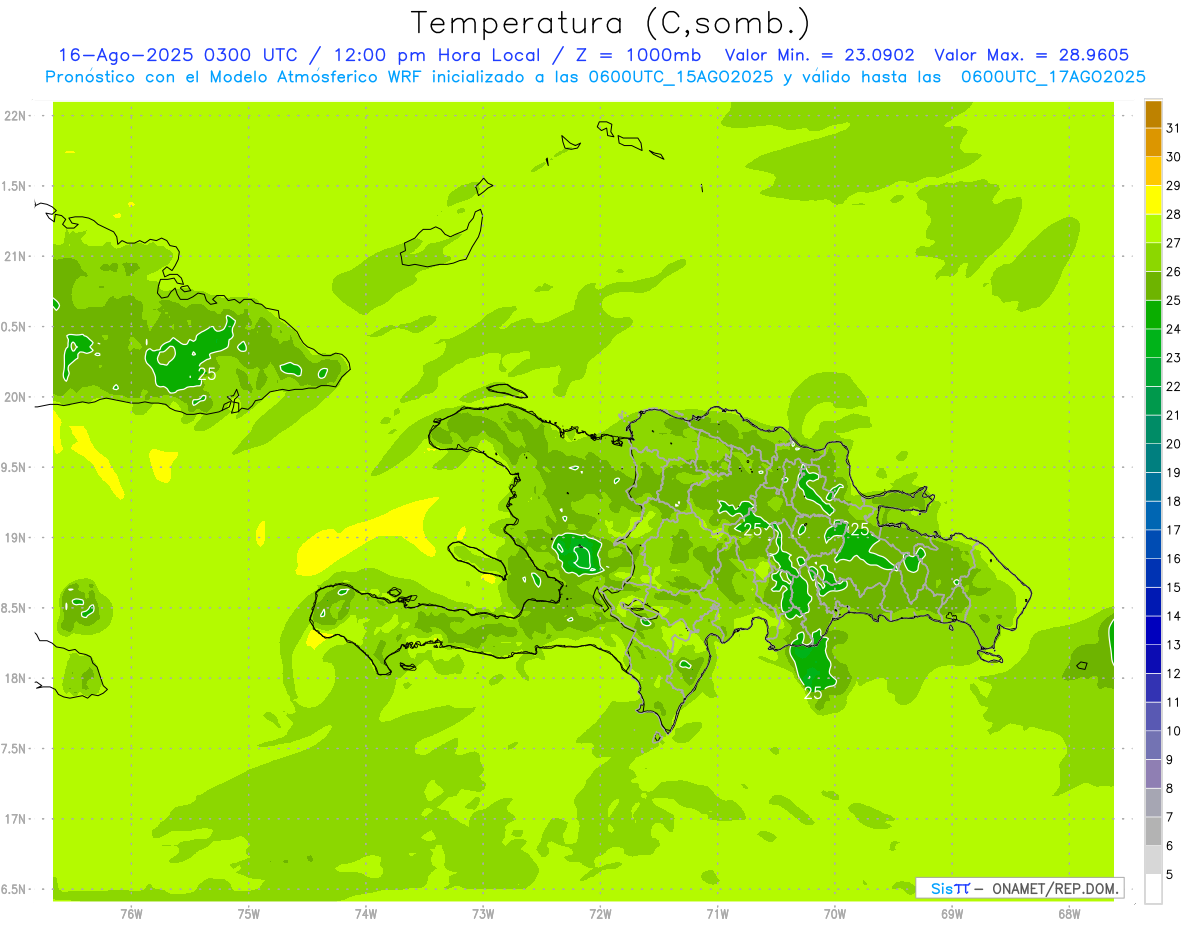Click the "73W" longitude label
The width and height of the screenshot is (1200, 927).
483,914
